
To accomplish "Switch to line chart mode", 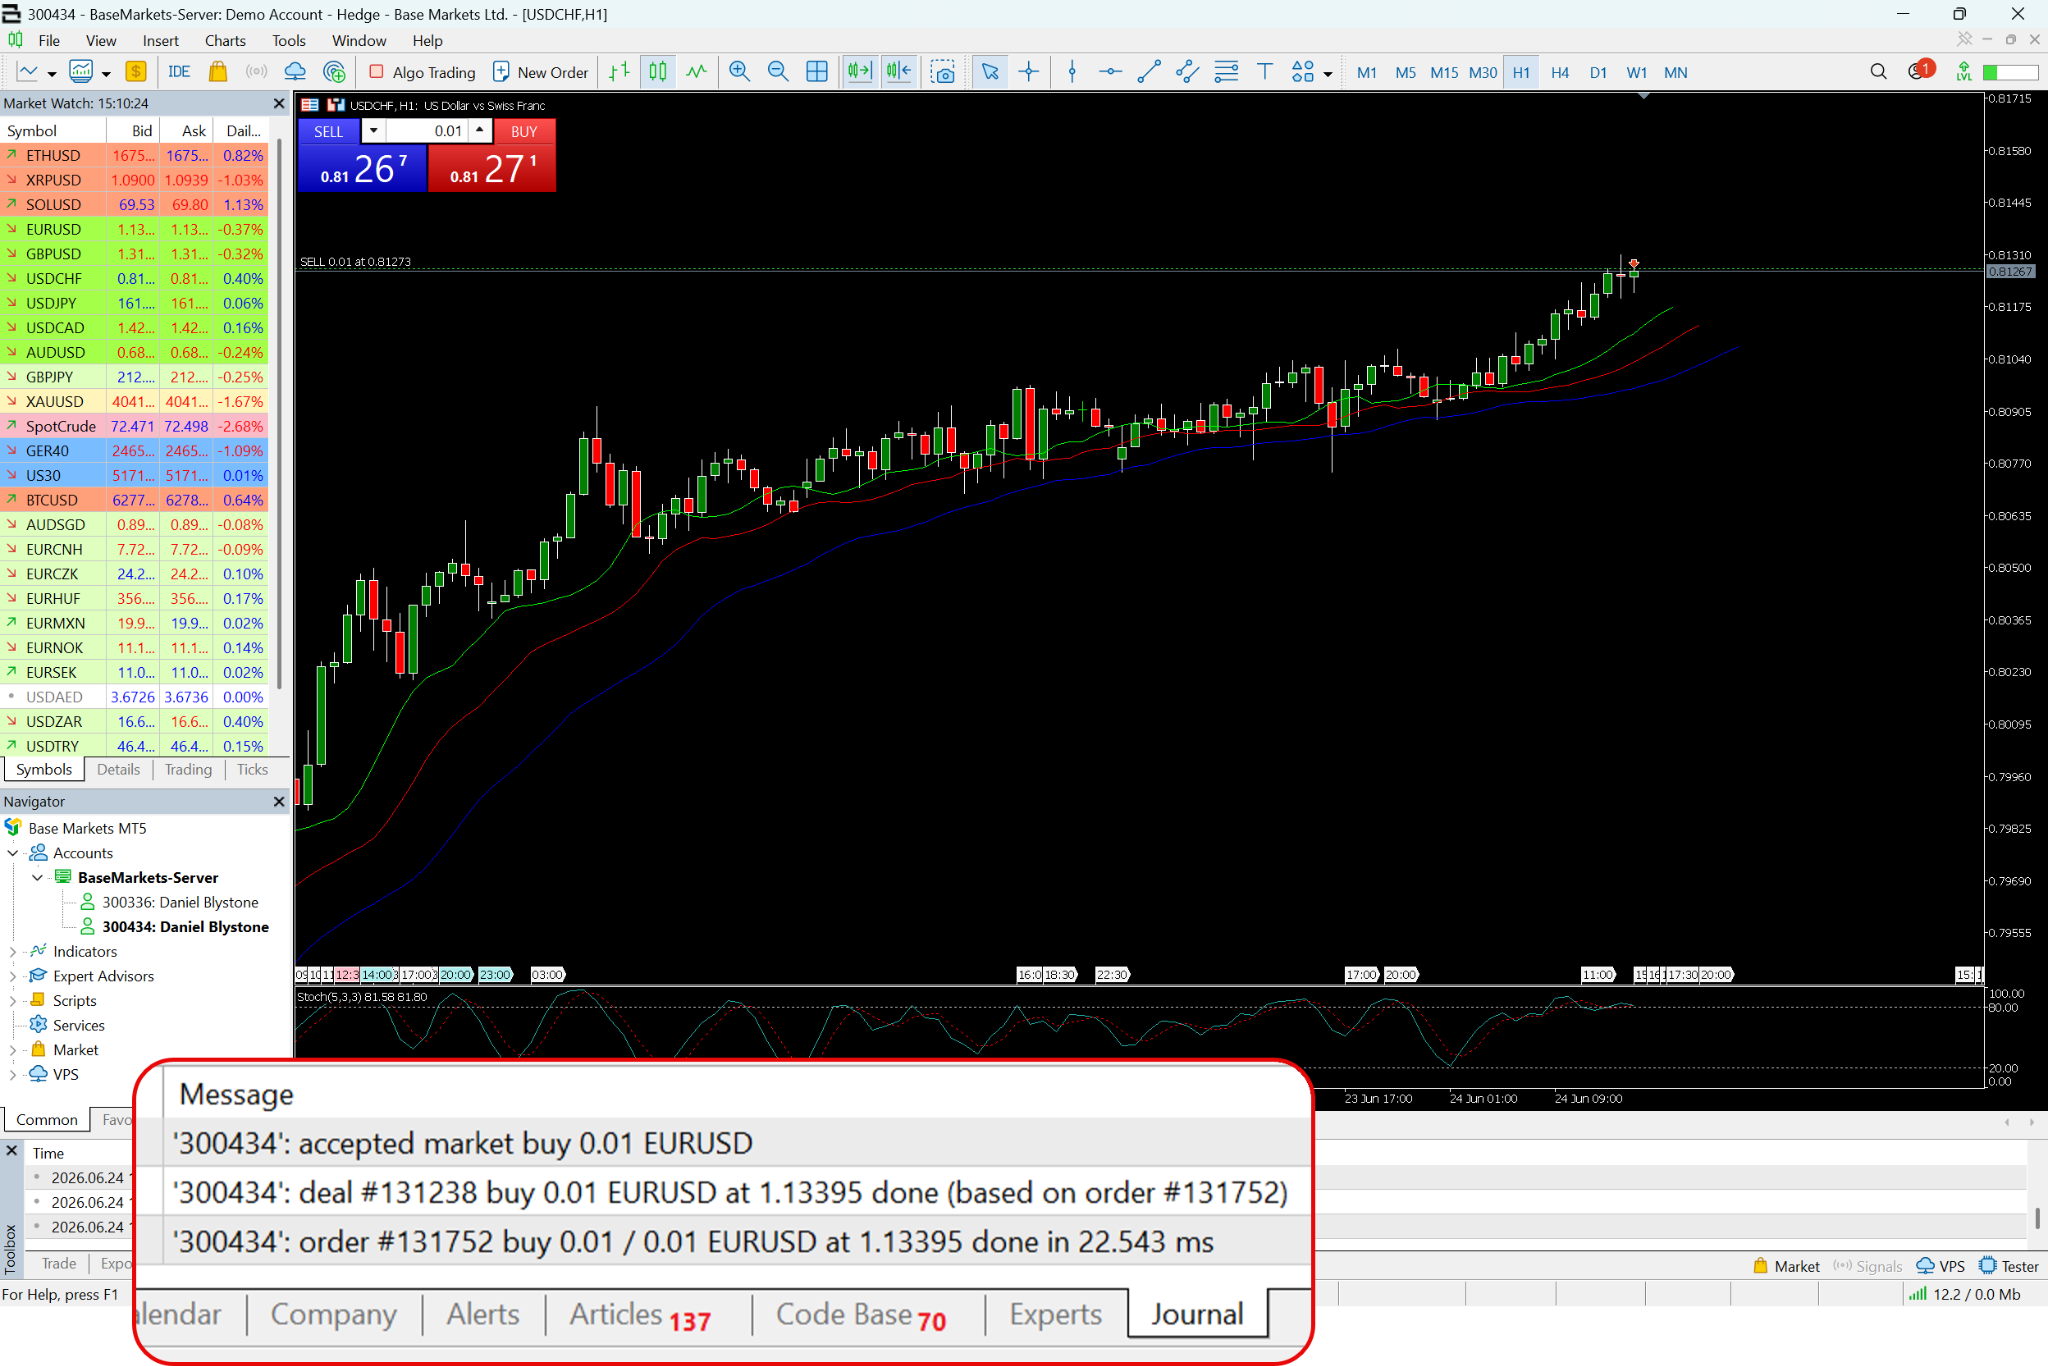I will (697, 72).
